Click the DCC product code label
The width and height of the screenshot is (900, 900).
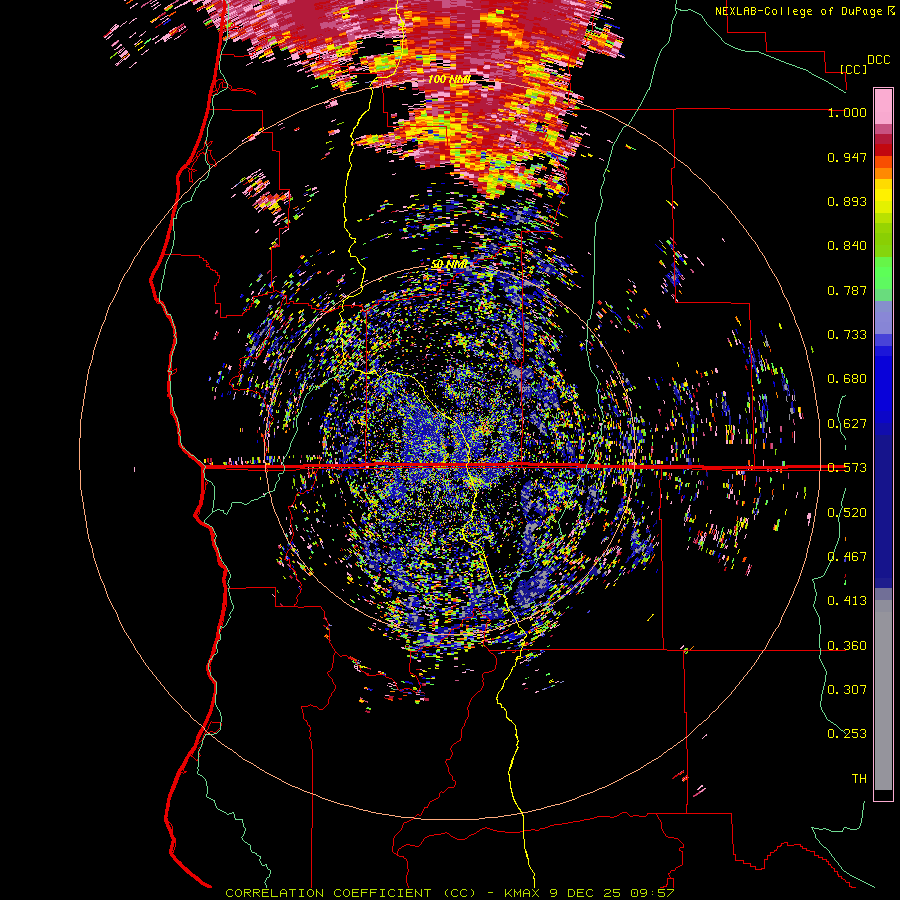tap(879, 60)
